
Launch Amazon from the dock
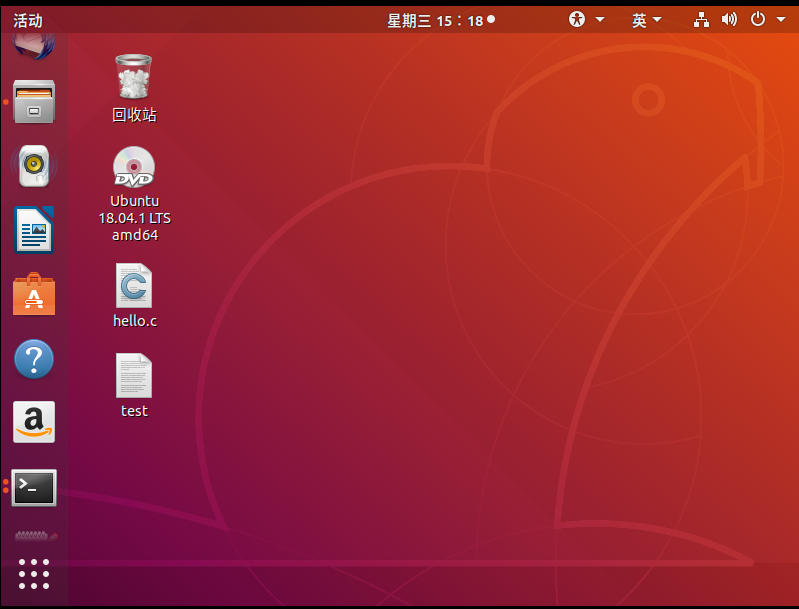(34, 422)
